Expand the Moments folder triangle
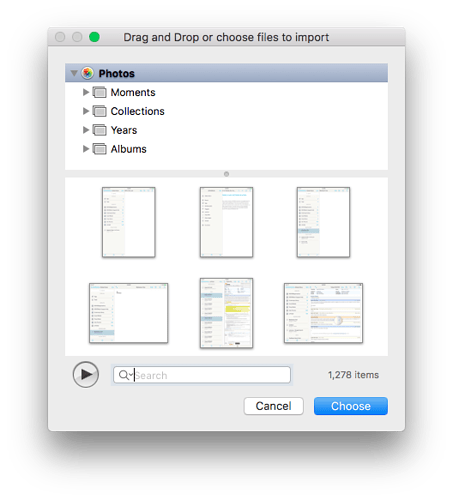Image resolution: width=452 pixels, height=500 pixels. 86,92
